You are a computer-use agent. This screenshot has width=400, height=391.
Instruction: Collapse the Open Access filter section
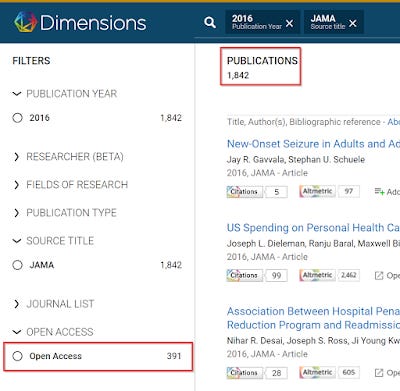(17, 332)
